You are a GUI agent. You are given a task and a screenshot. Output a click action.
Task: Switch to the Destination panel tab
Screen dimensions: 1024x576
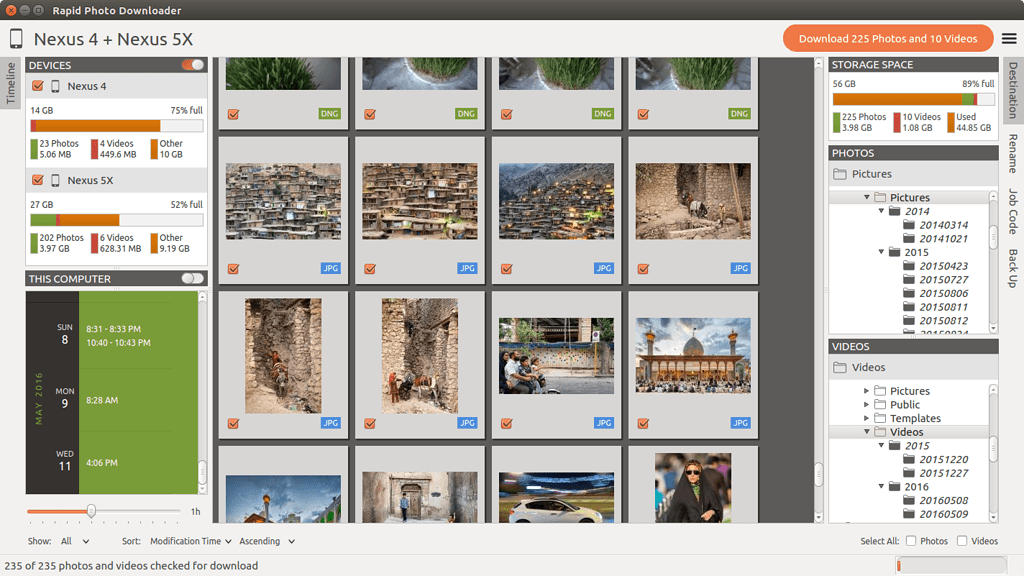tap(1012, 92)
